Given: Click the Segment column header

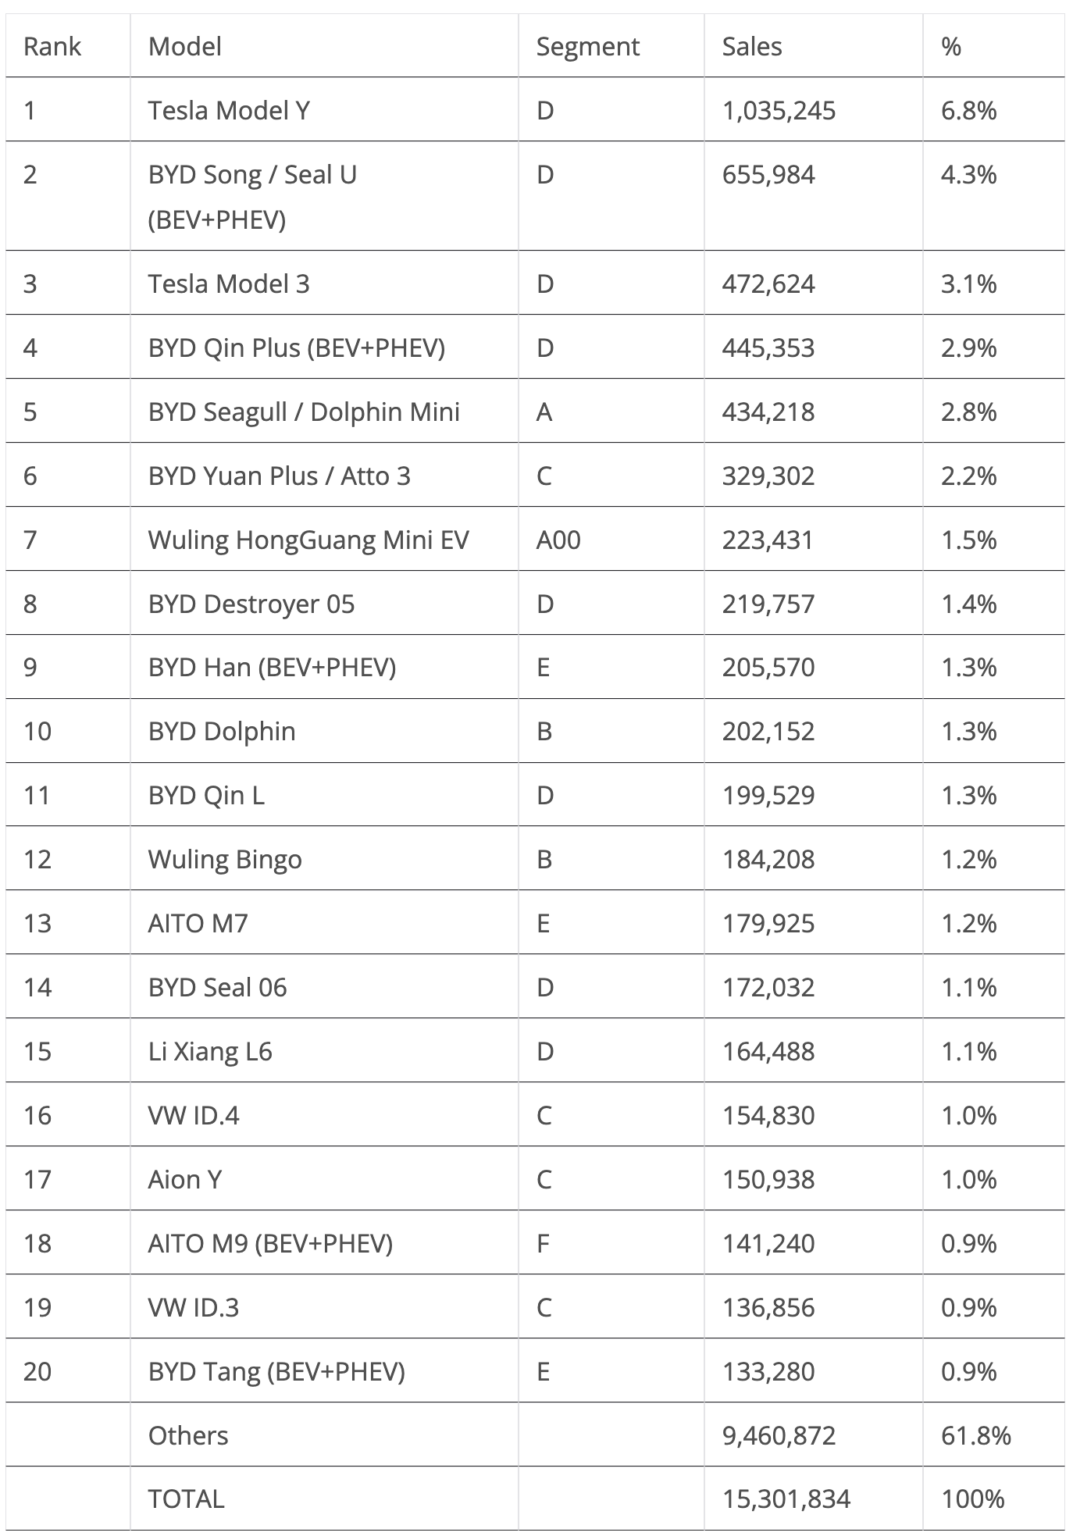Looking at the screenshot, I should click(x=587, y=47).
